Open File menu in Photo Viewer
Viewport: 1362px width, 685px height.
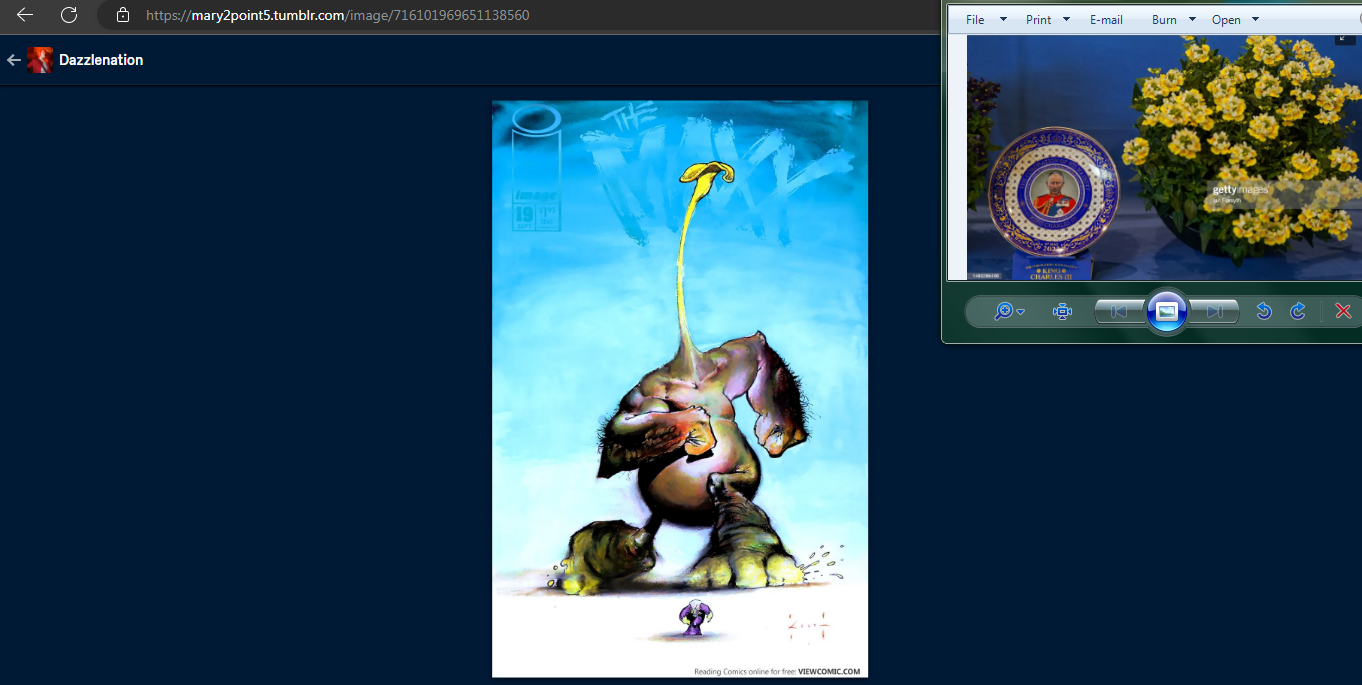[975, 20]
